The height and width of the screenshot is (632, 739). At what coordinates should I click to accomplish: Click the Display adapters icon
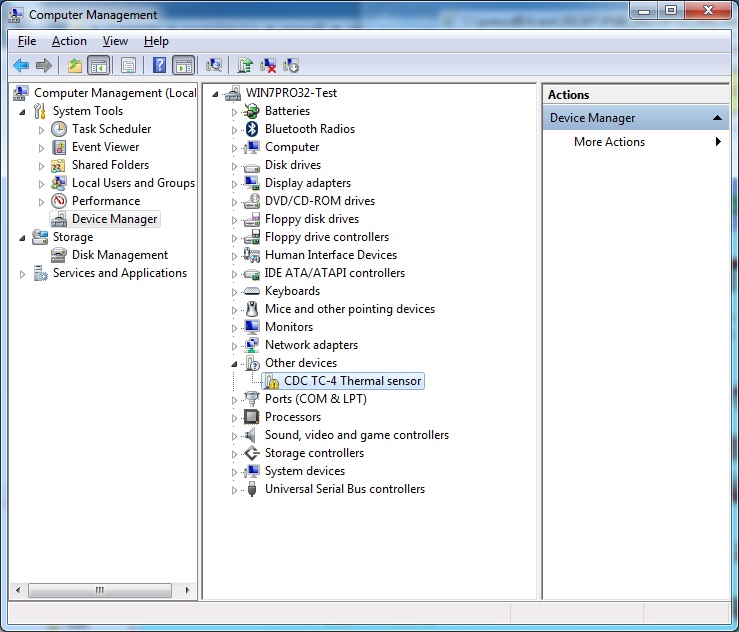coord(252,183)
